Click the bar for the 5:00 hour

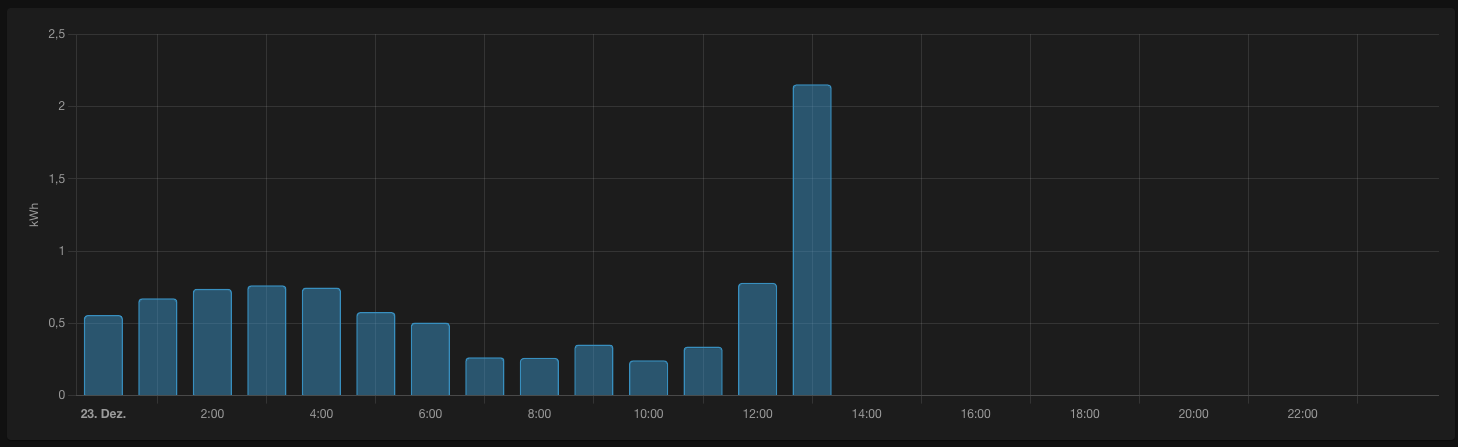coord(376,354)
